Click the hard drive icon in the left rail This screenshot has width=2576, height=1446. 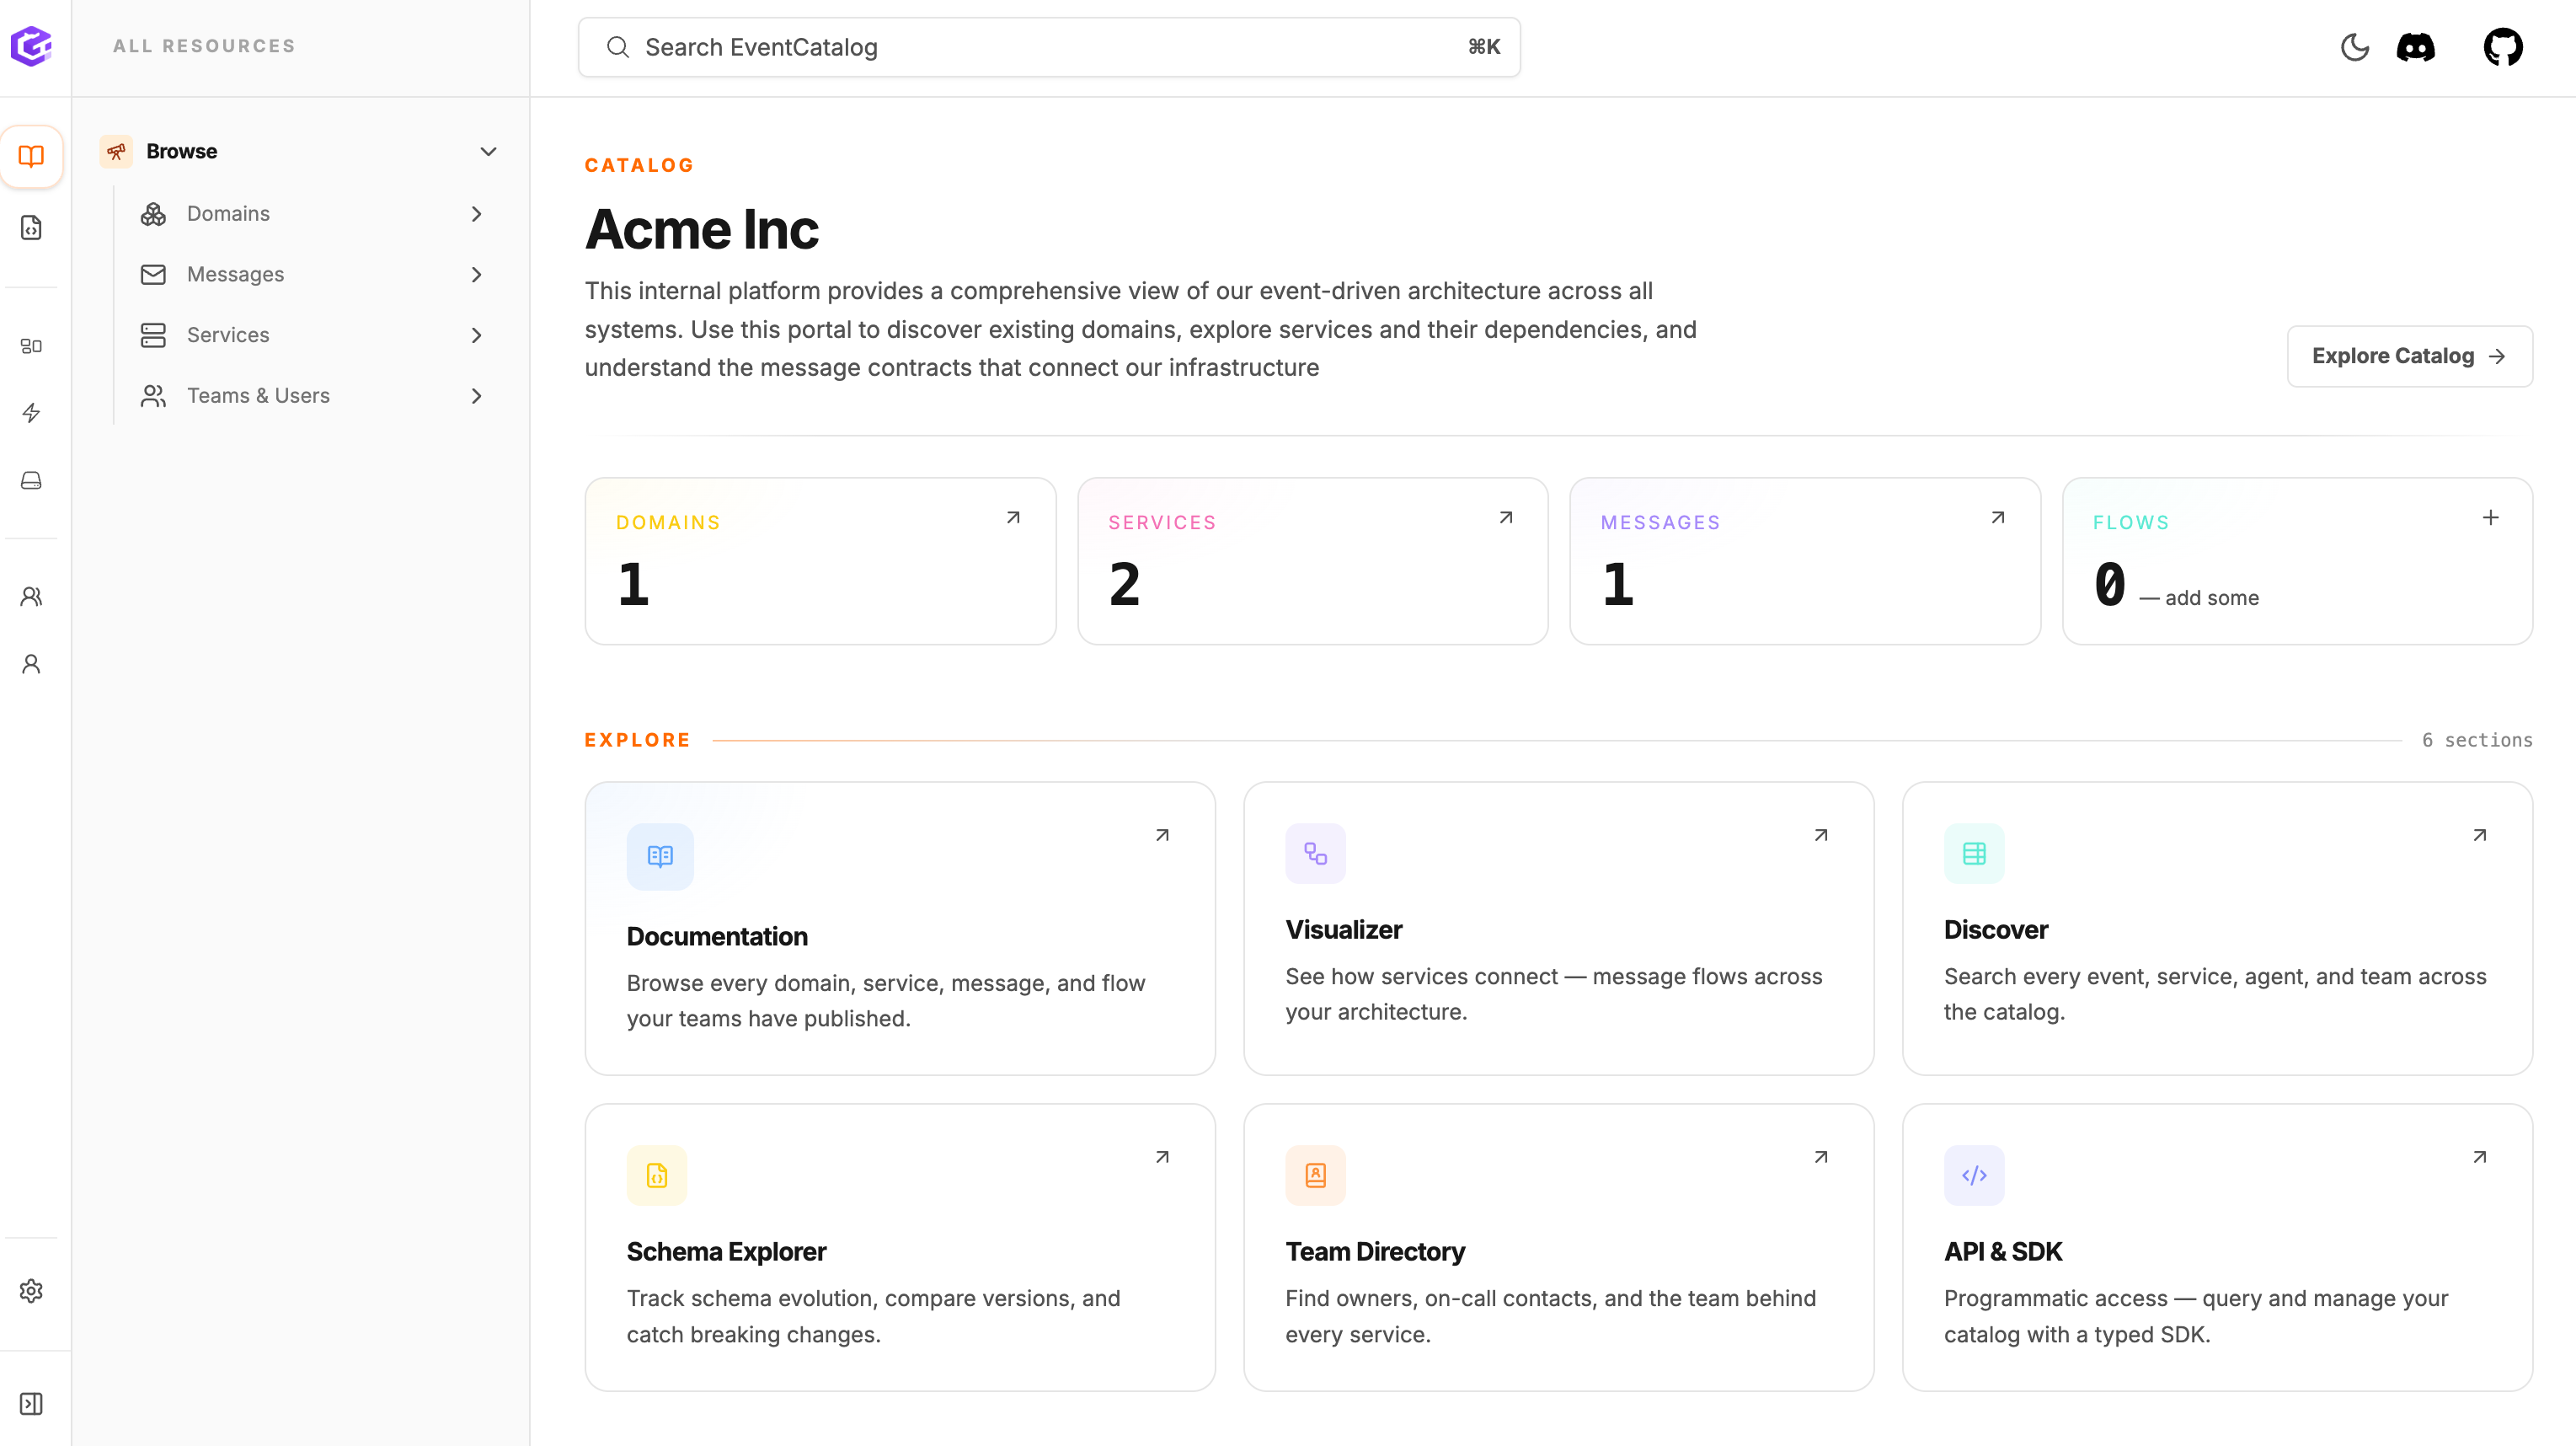tap(31, 481)
